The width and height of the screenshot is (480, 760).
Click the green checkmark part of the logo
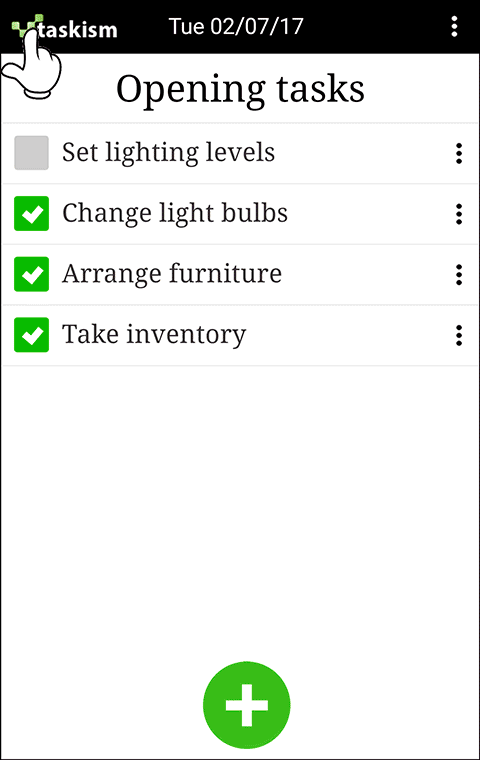(26, 25)
